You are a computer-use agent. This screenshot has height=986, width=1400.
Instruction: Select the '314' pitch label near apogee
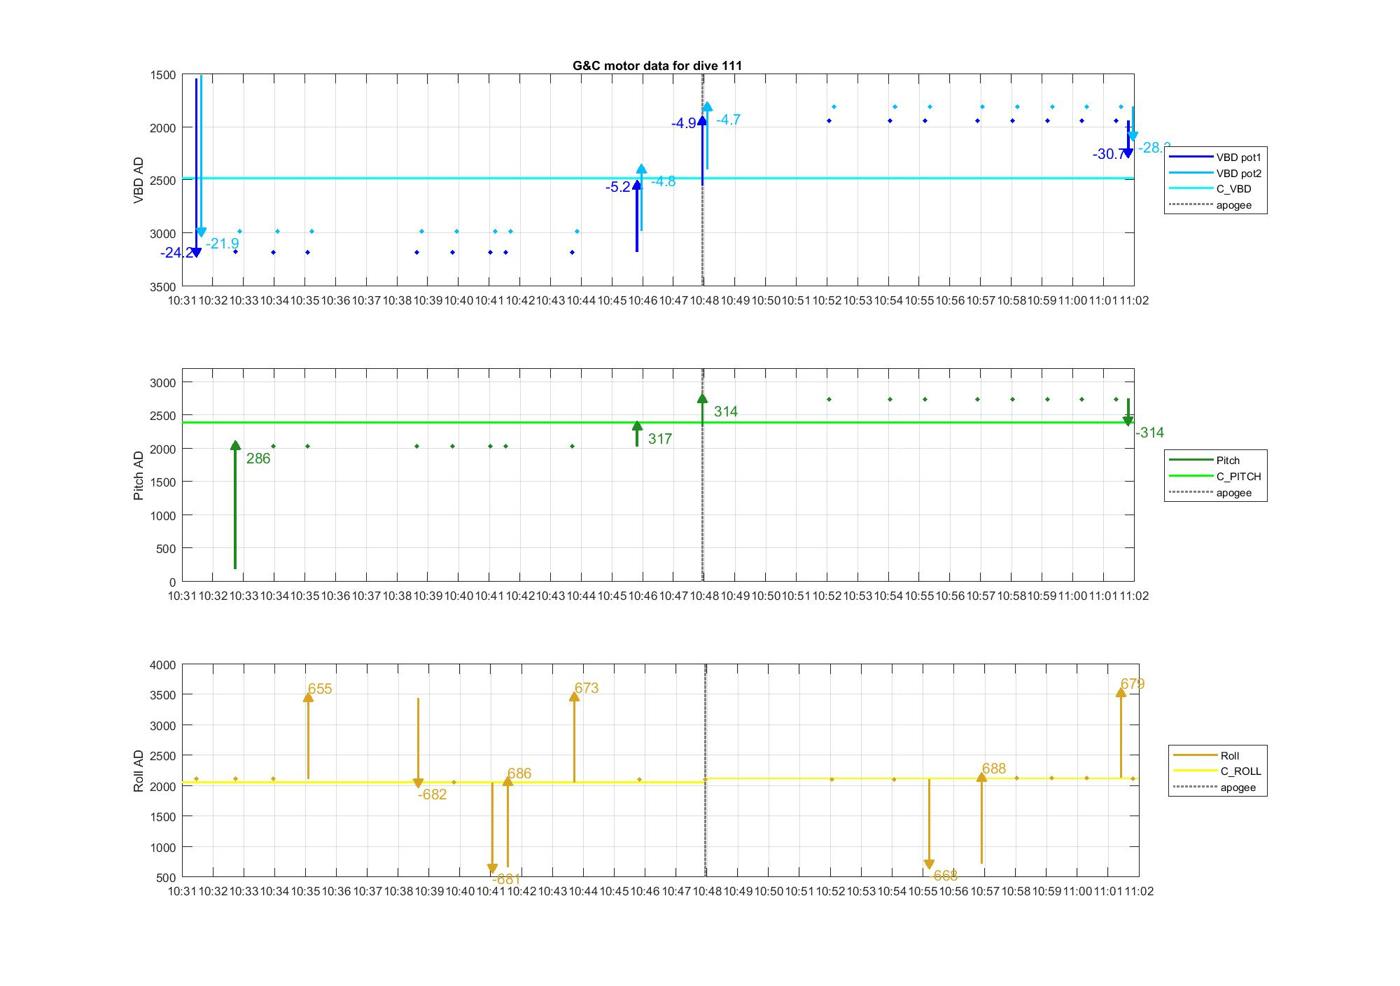coord(726,412)
